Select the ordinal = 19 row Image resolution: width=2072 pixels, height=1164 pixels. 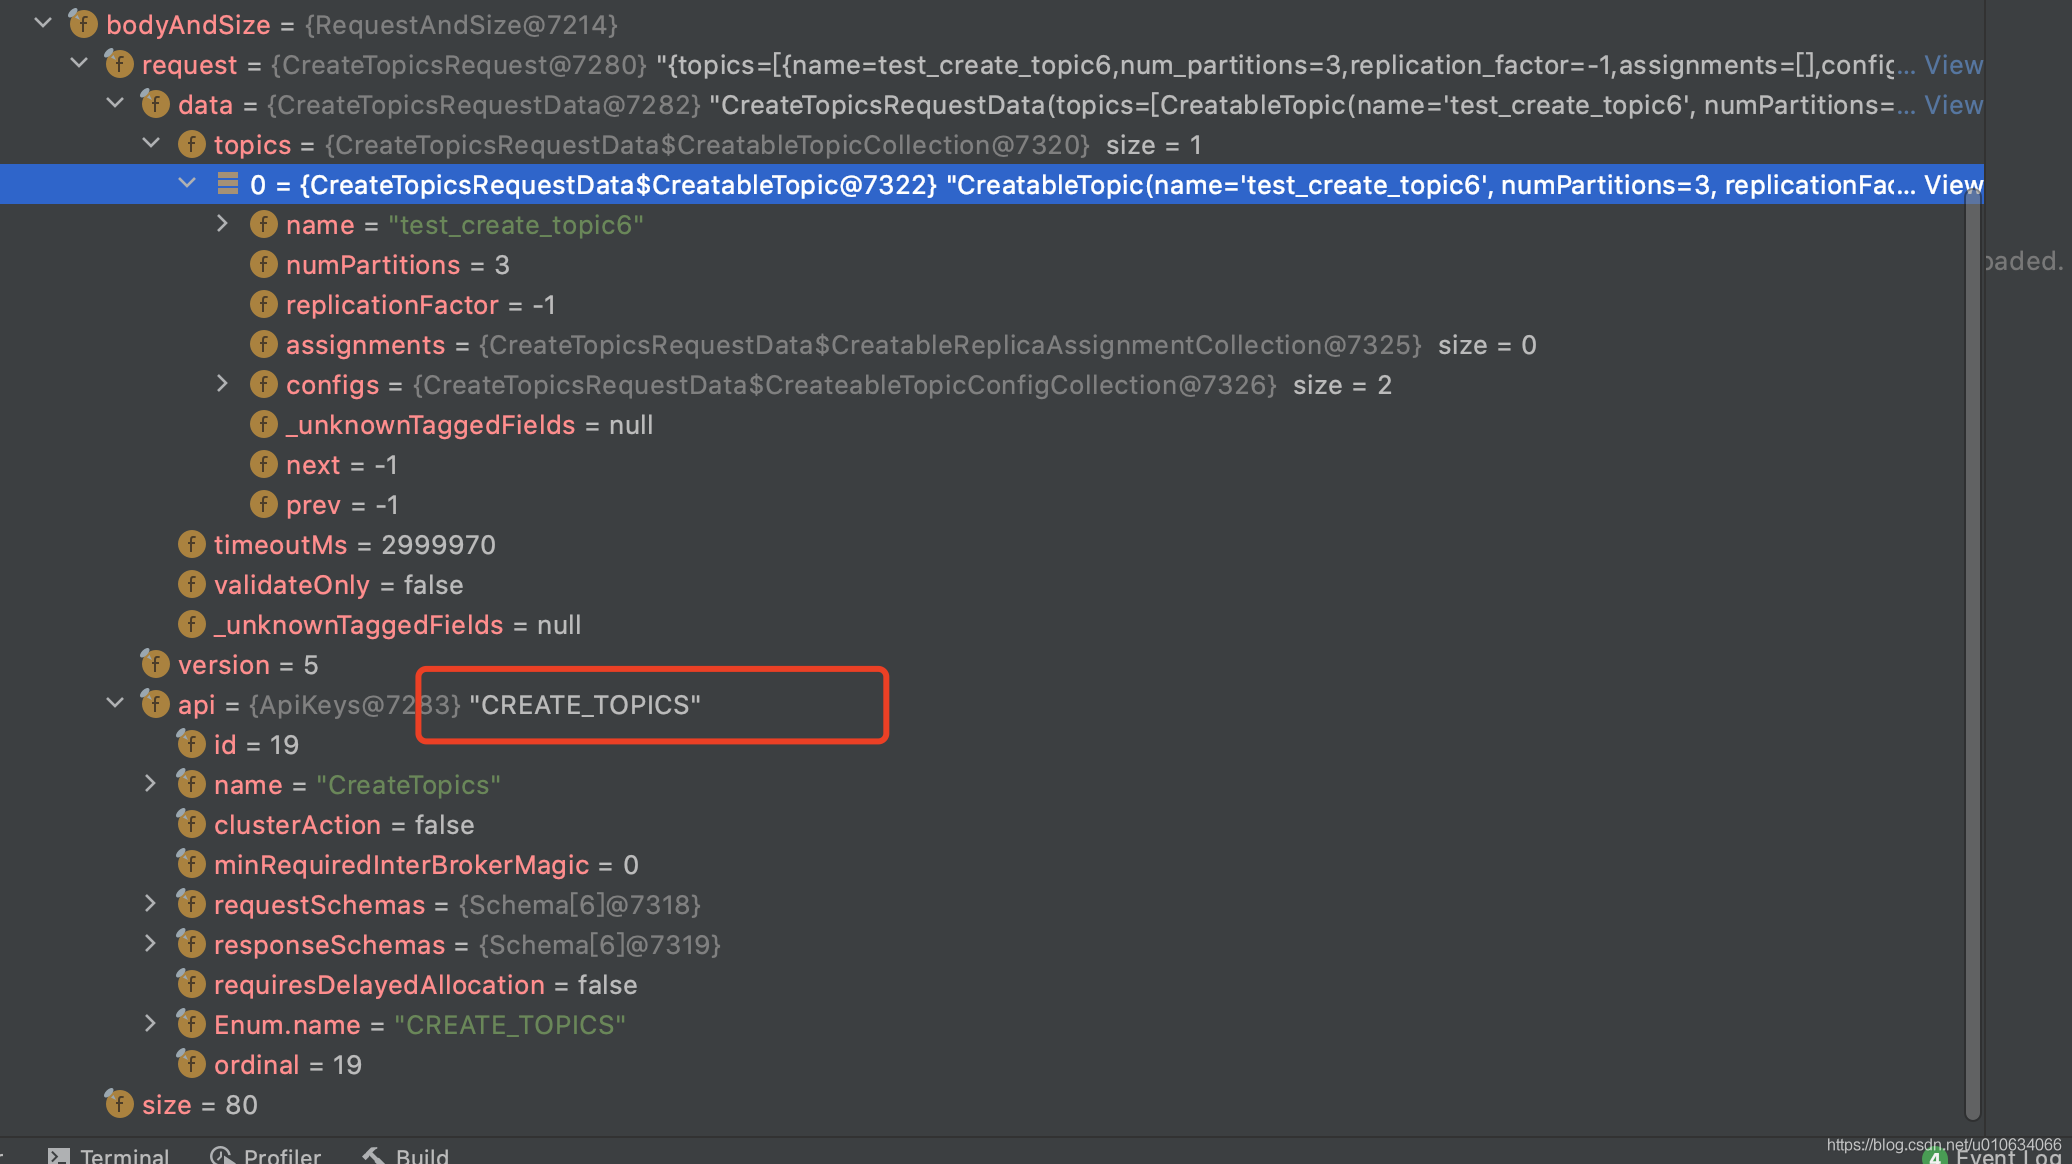[x=992, y=1065]
